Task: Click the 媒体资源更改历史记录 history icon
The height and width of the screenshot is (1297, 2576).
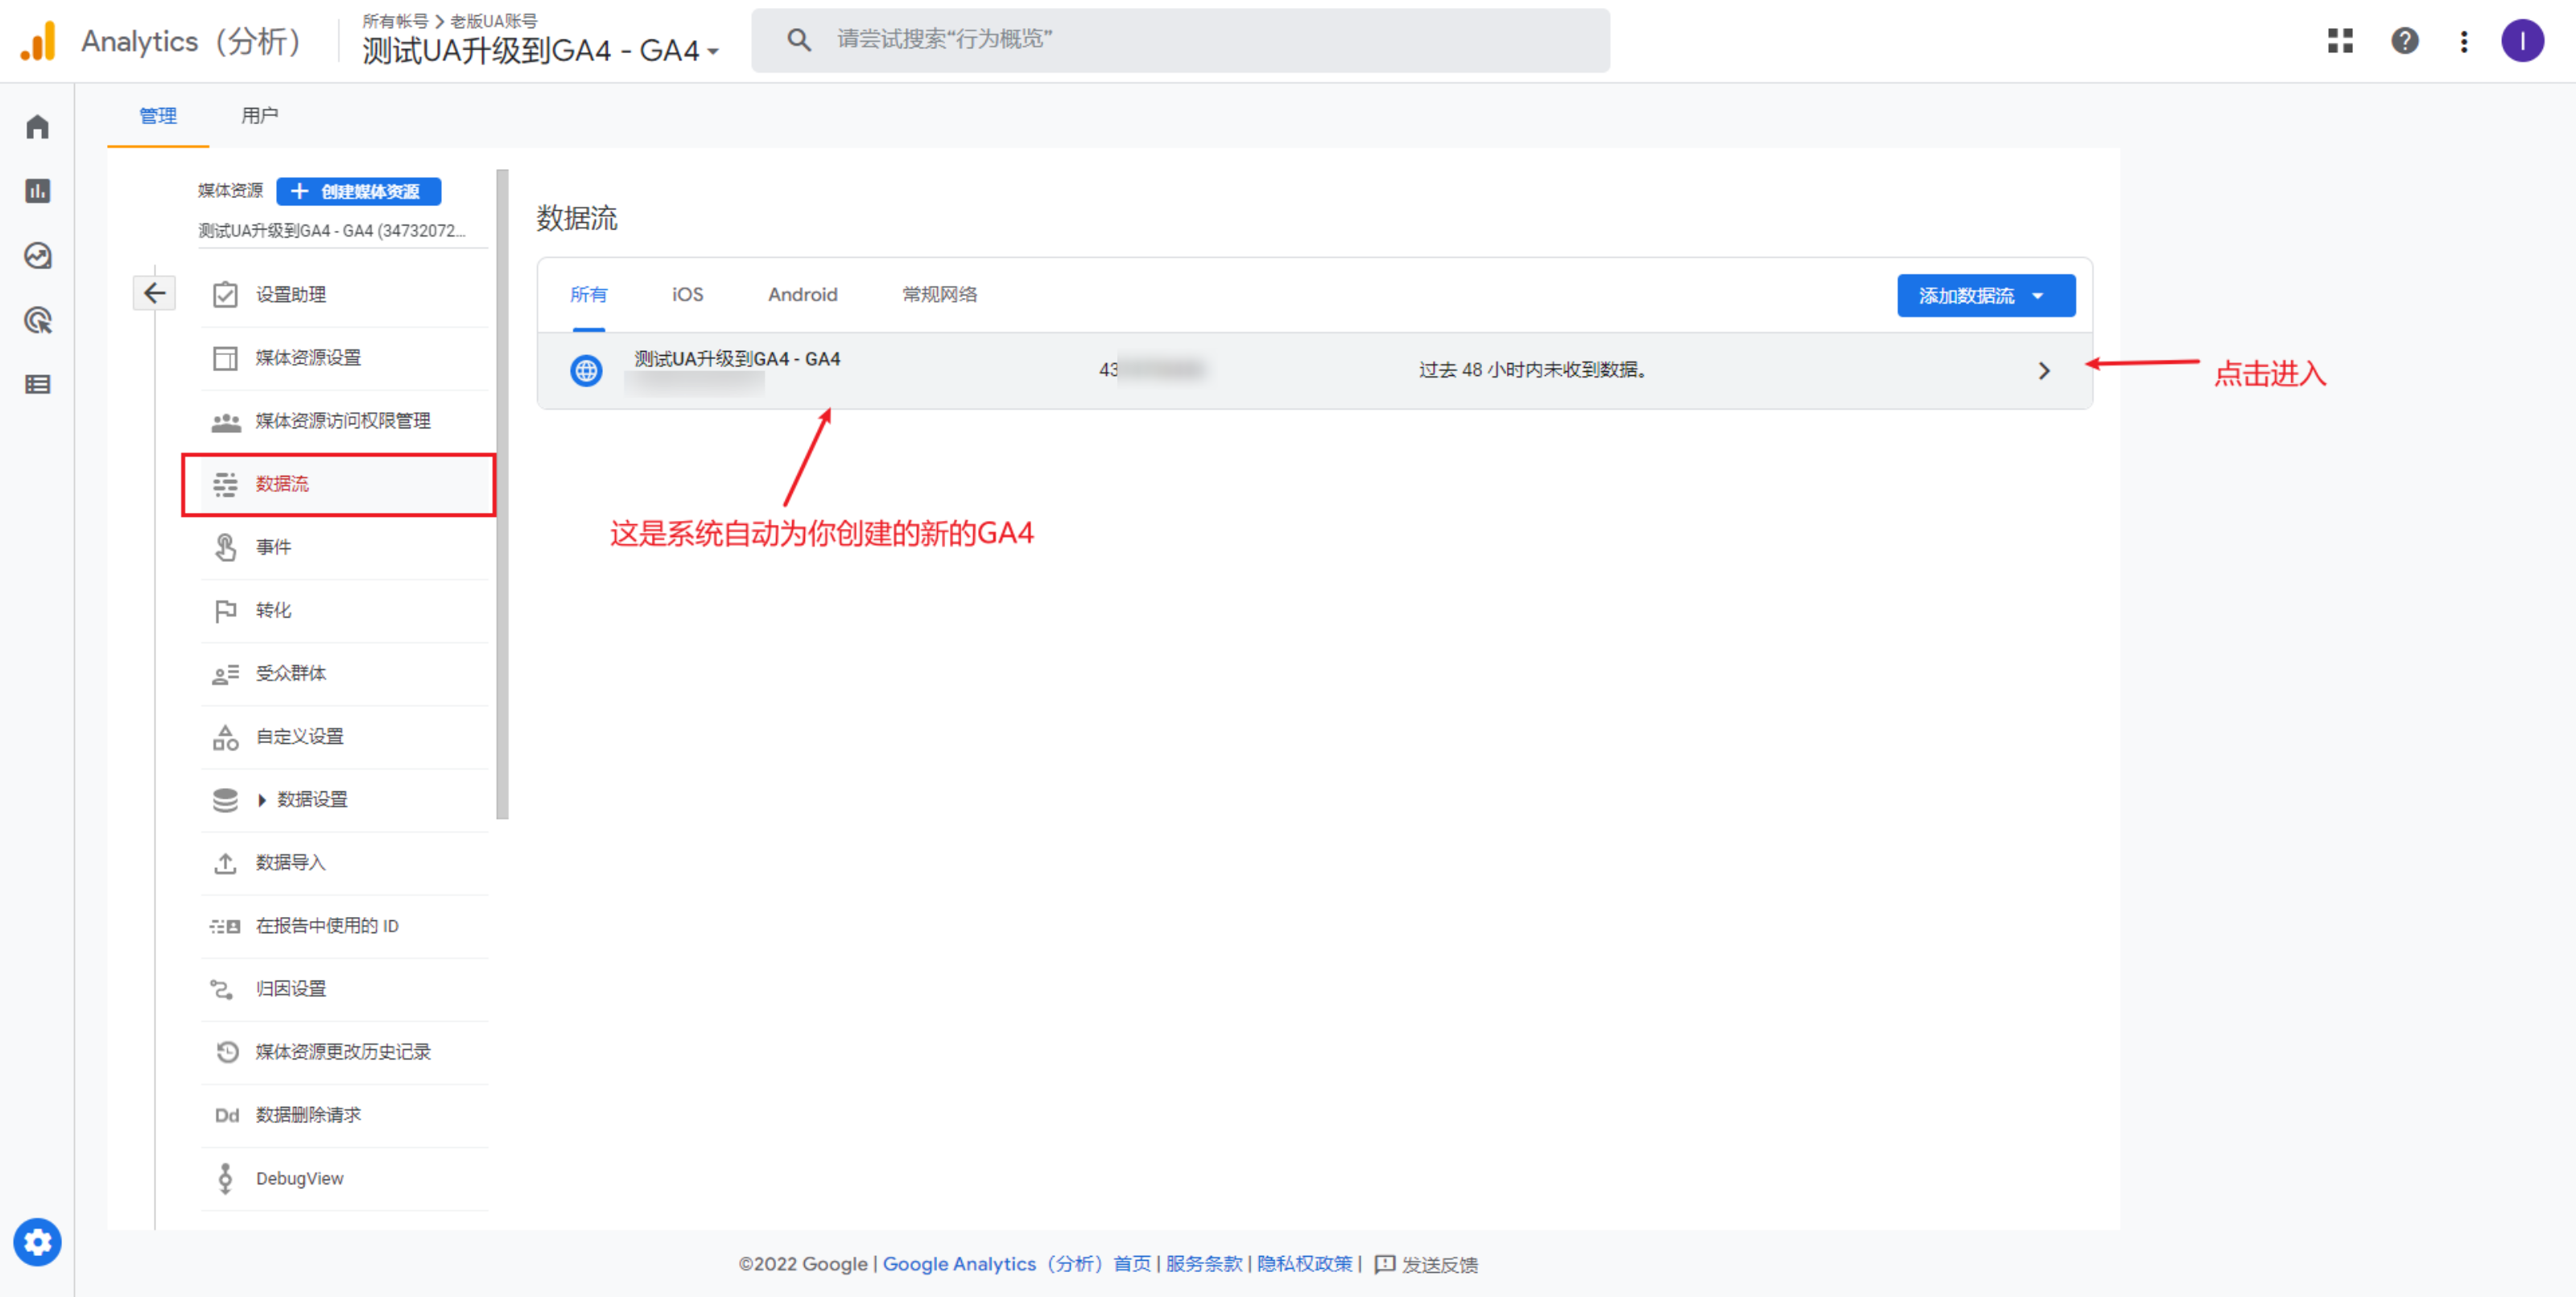Action: click(227, 1052)
